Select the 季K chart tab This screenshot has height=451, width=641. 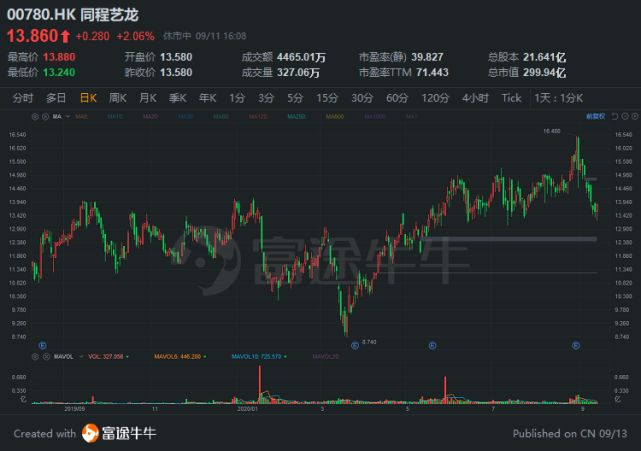pos(177,98)
